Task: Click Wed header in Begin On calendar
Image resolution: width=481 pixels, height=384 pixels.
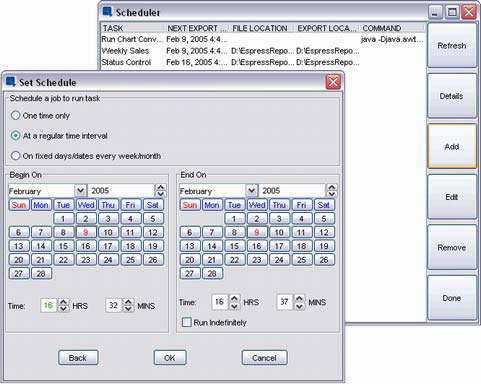Action: (x=86, y=205)
